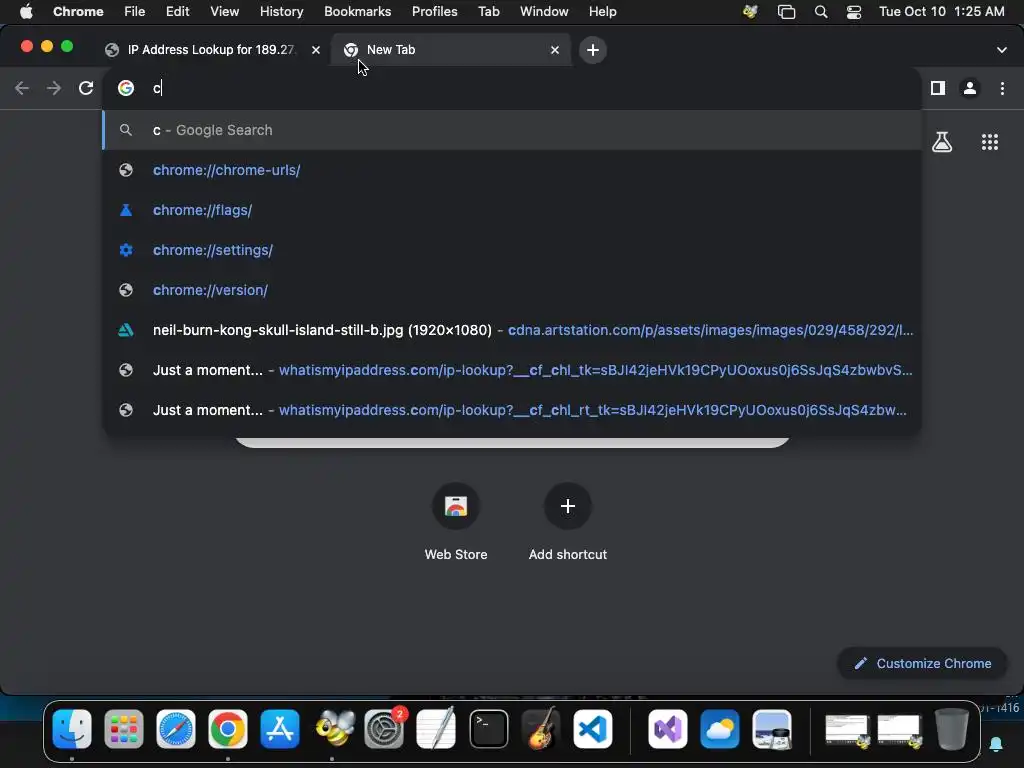Open Preview from the Dock
The image size is (1024, 768).
(x=772, y=729)
